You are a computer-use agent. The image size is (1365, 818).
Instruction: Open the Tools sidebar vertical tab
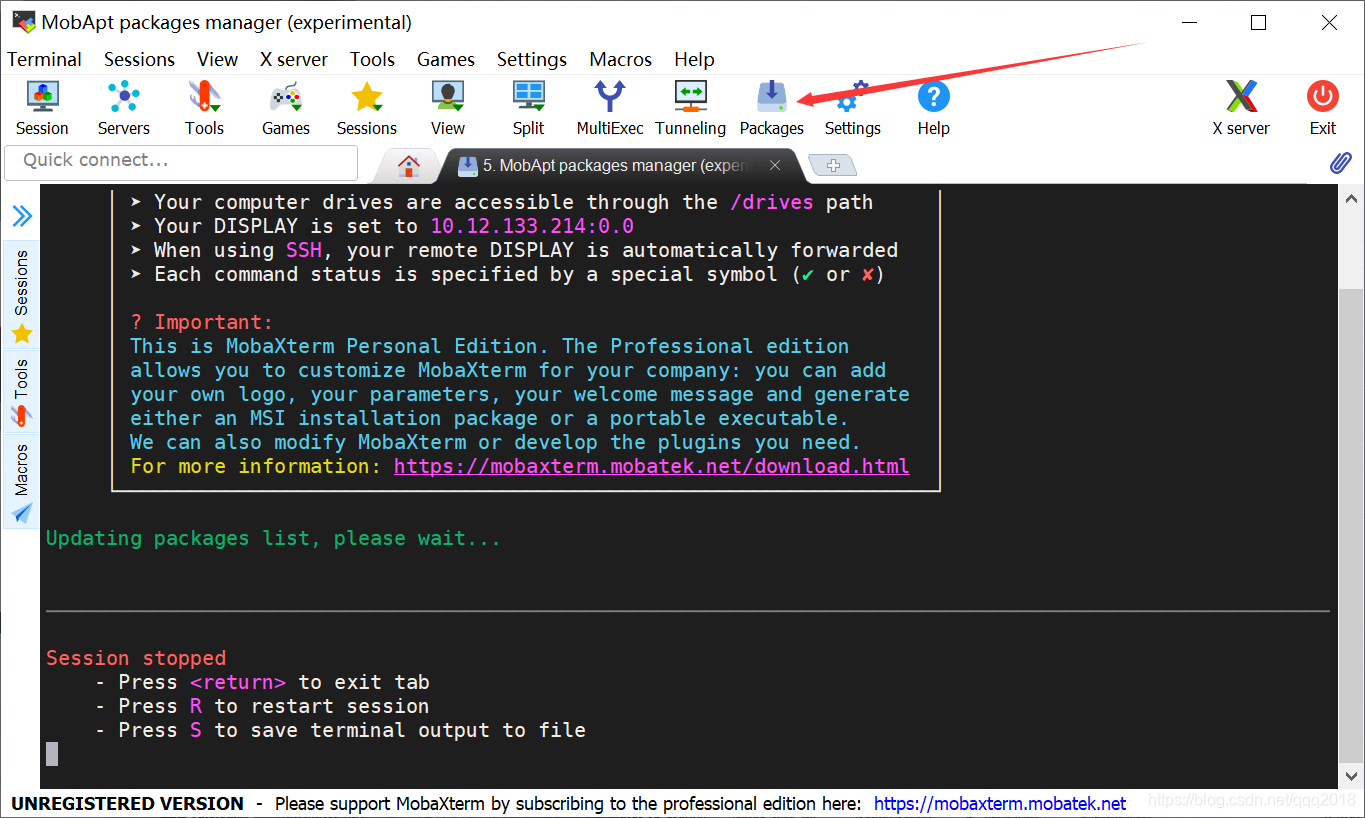pos(21,392)
